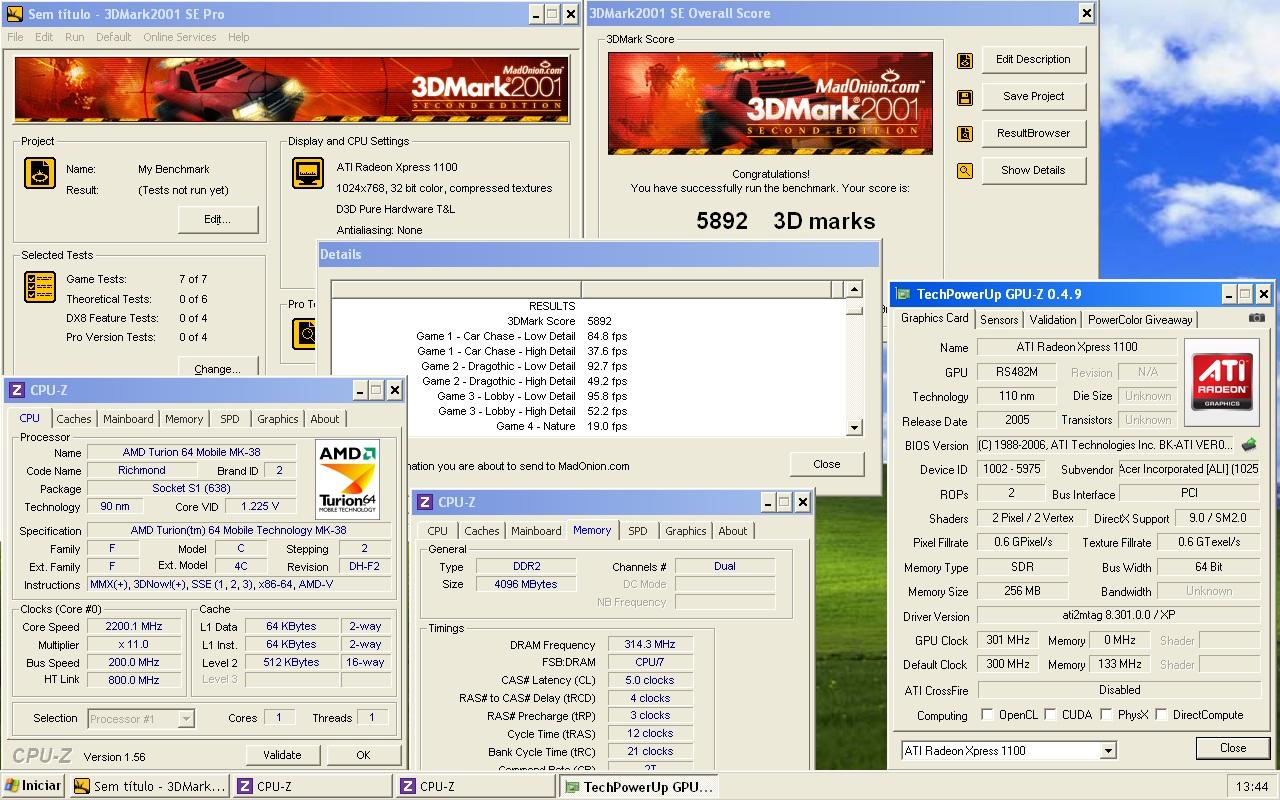The image size is (1280, 800).
Task: Enable the CUDA checkbox
Action: pyautogui.click(x=1051, y=715)
